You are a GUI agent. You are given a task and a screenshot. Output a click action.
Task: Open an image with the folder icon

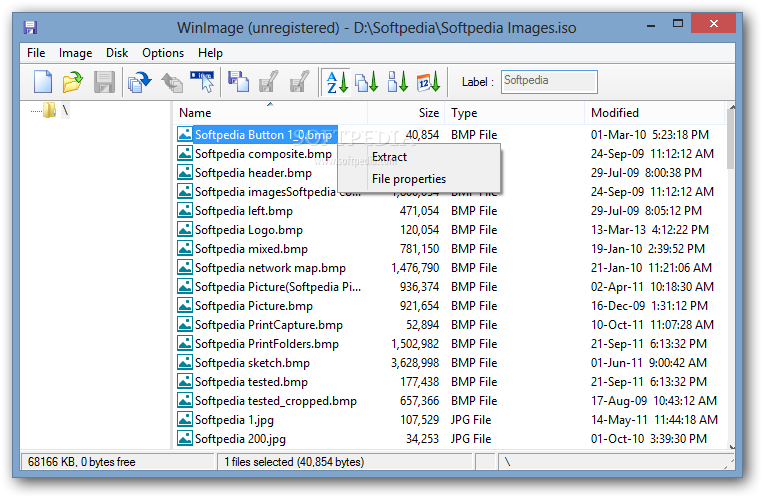pyautogui.click(x=73, y=81)
